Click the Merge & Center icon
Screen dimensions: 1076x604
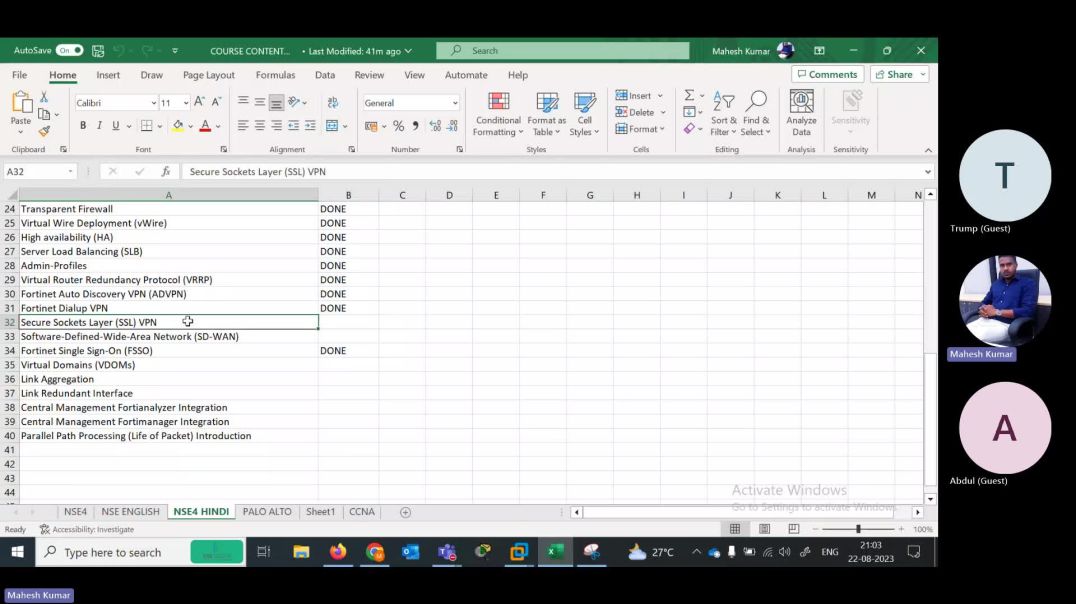[332, 126]
